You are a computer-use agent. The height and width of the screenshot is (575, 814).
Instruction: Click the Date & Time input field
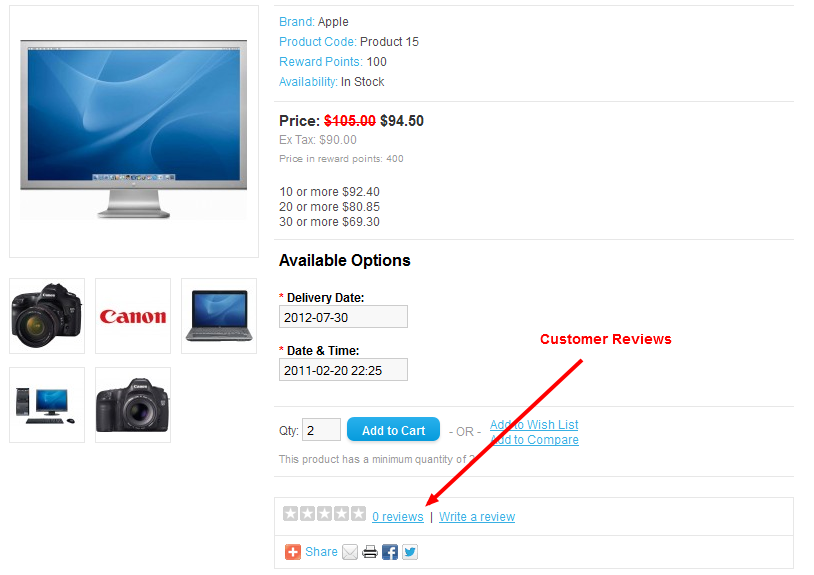point(343,370)
